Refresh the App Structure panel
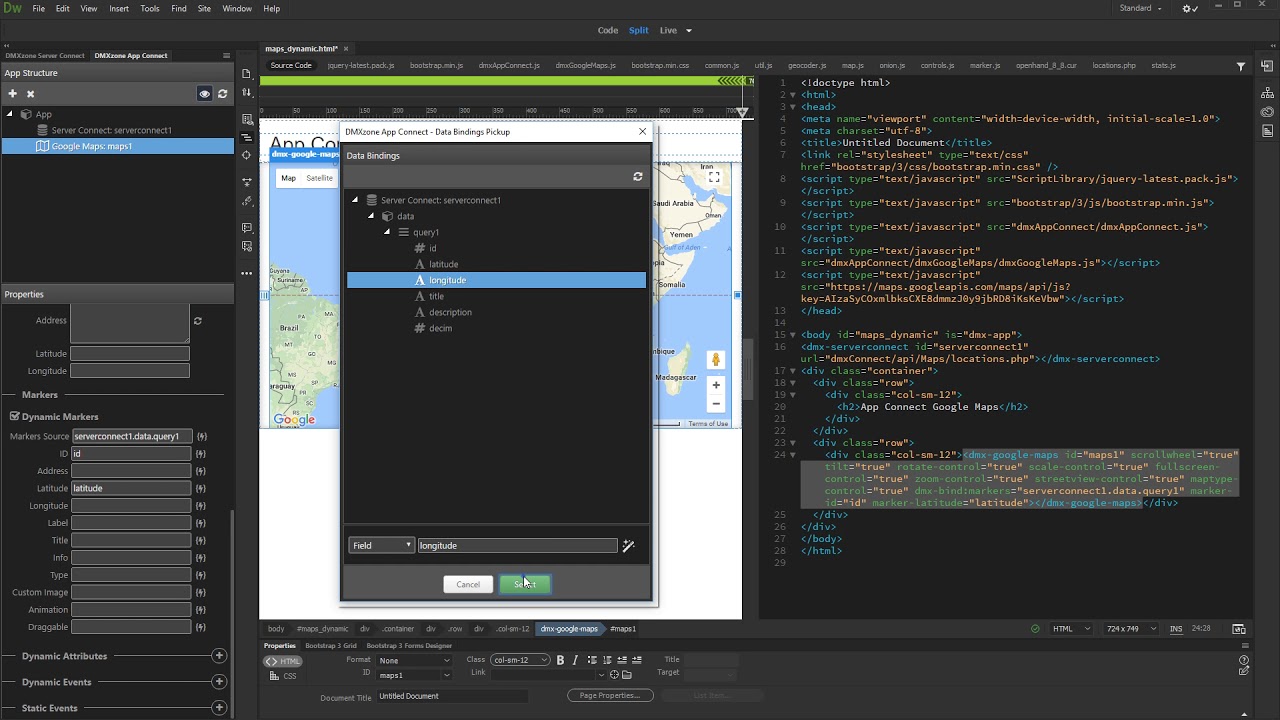 click(222, 93)
